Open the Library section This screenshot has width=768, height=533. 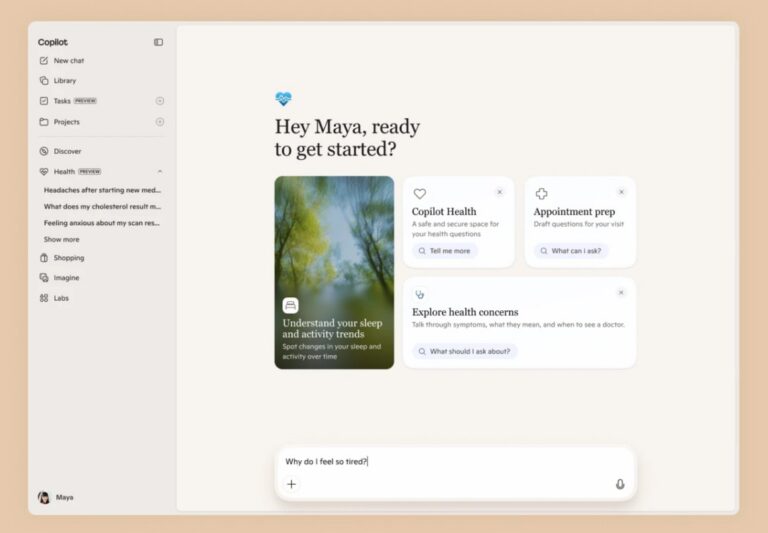pos(65,80)
